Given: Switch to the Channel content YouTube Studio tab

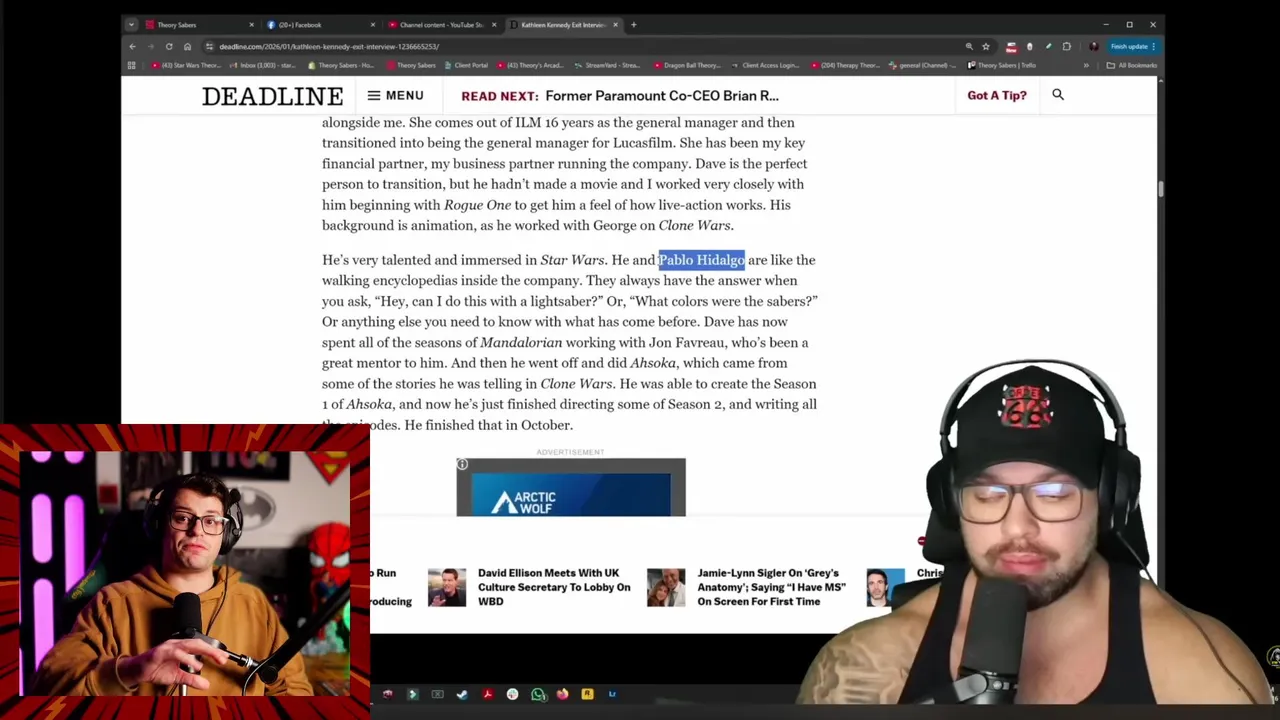Looking at the screenshot, I should tap(440, 25).
